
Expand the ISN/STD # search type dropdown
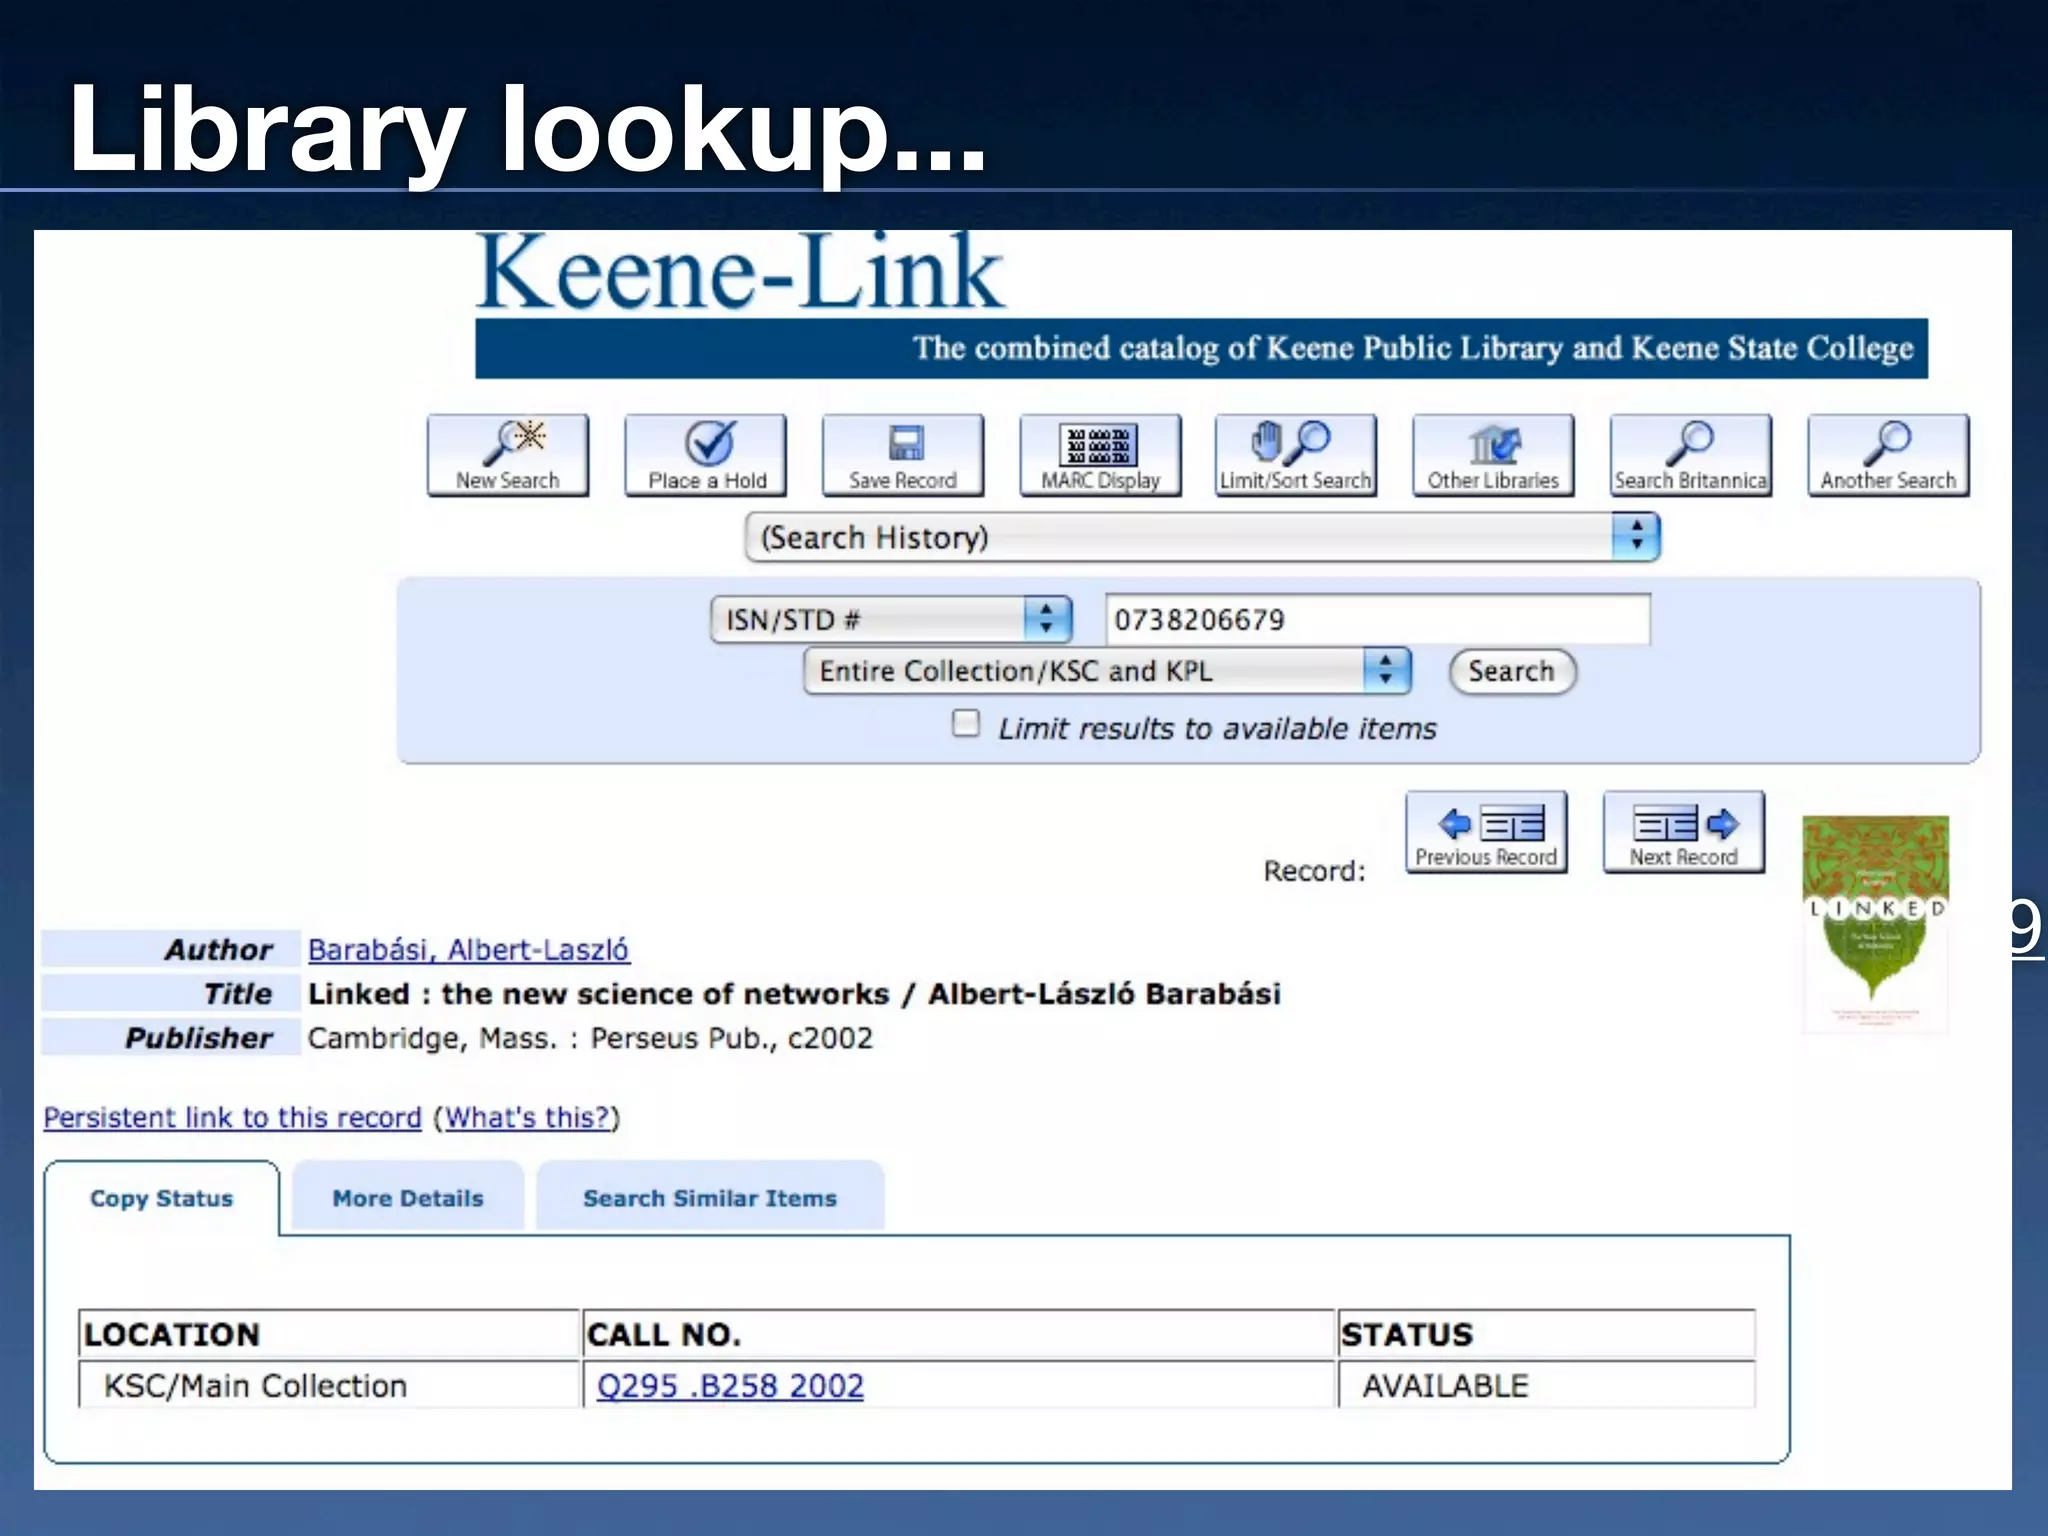[x=892, y=619]
